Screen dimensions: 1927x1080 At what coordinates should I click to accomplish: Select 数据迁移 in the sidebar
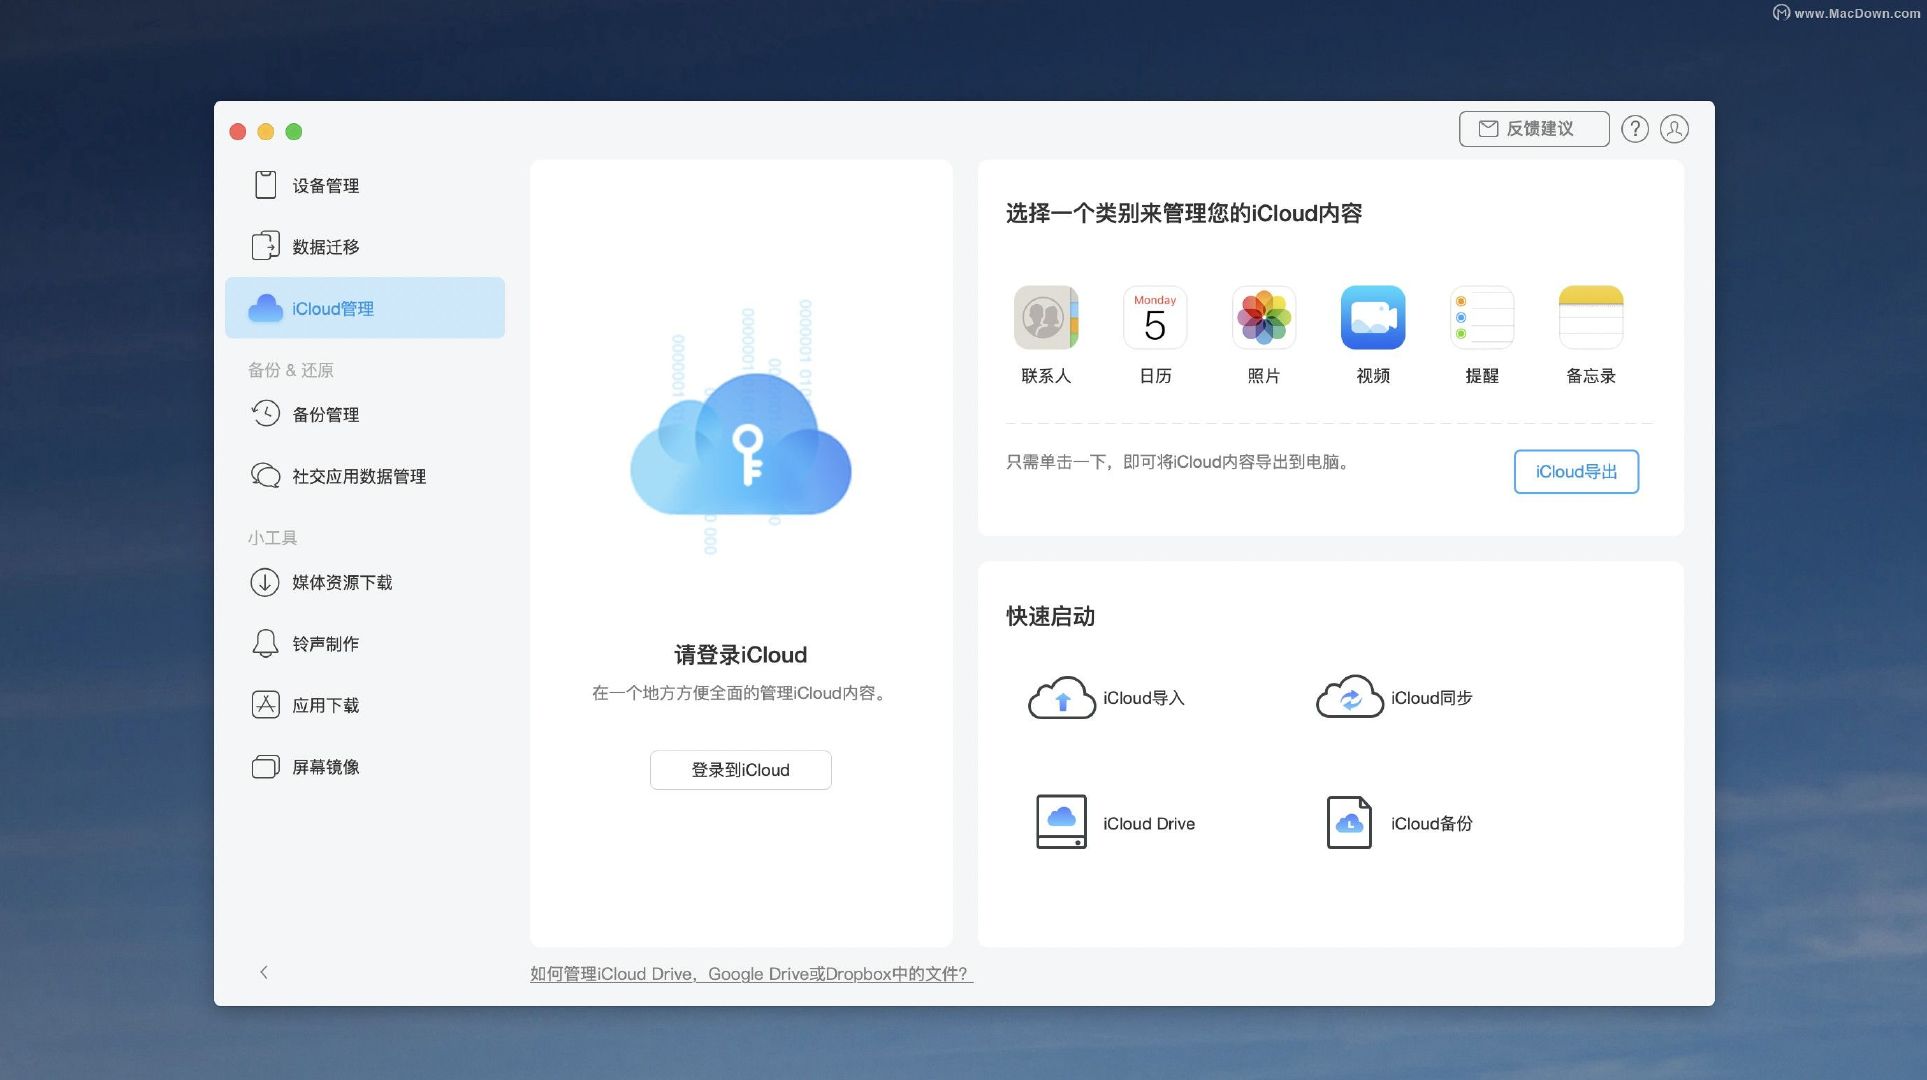[x=365, y=246]
